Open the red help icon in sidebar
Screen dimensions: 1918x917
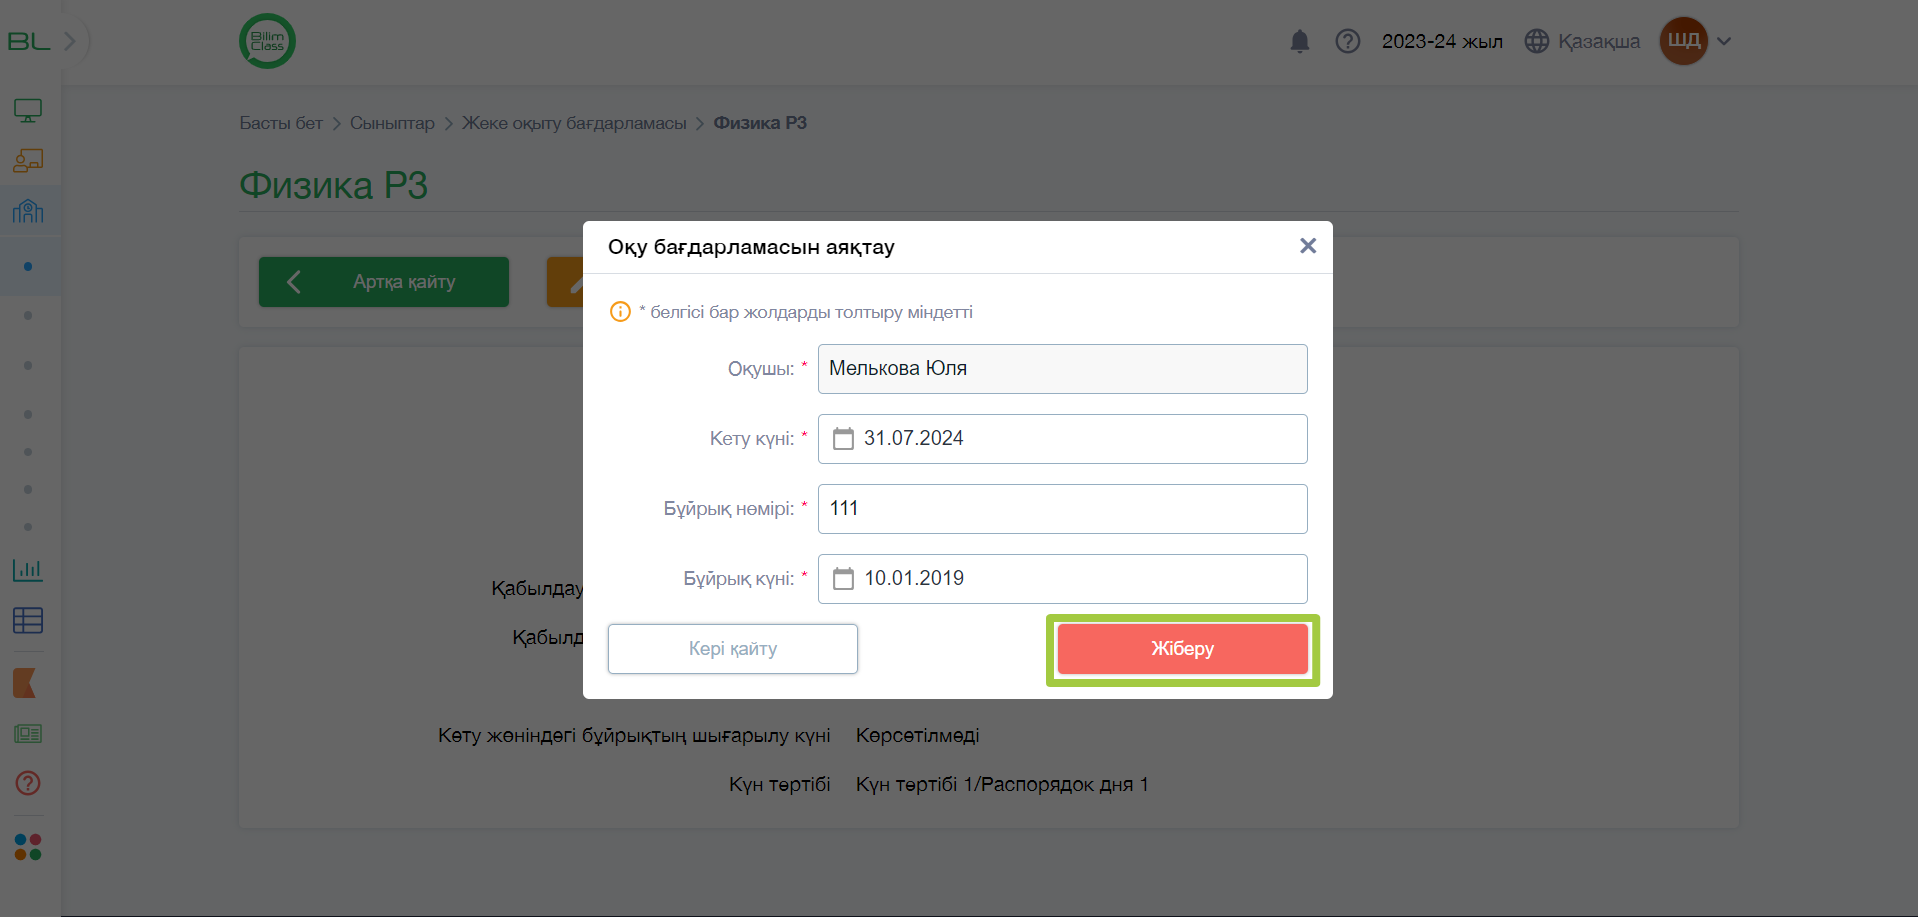(x=28, y=783)
